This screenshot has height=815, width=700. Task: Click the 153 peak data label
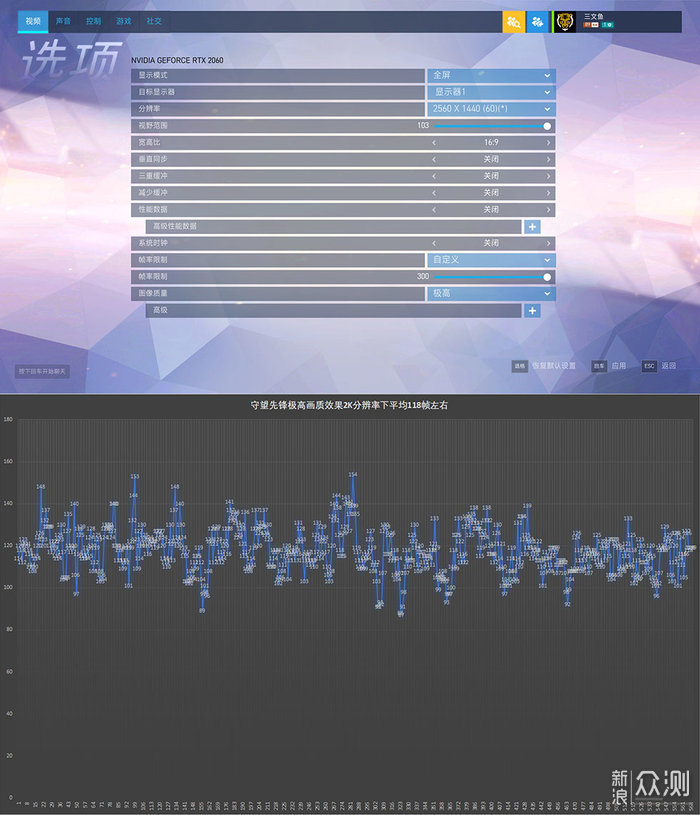point(135,476)
